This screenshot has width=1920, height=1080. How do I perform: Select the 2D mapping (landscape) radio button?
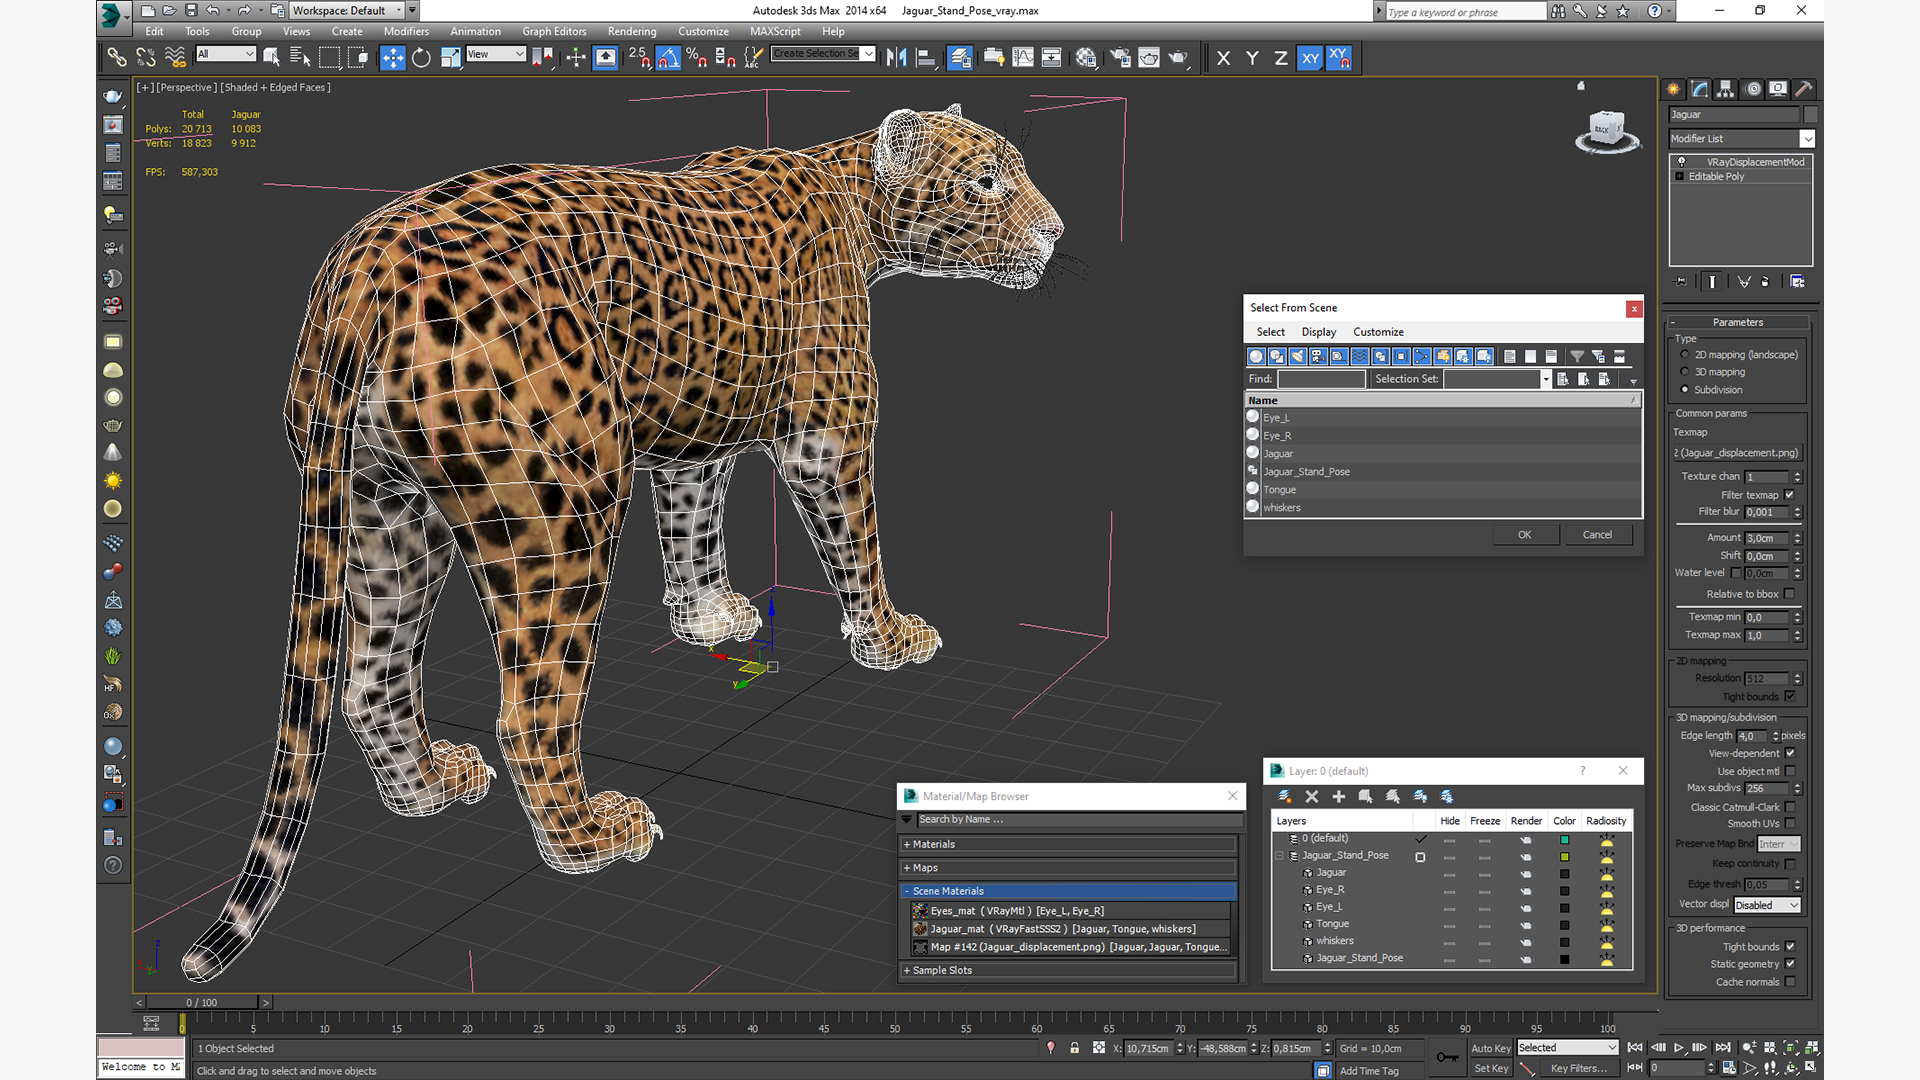point(1685,354)
